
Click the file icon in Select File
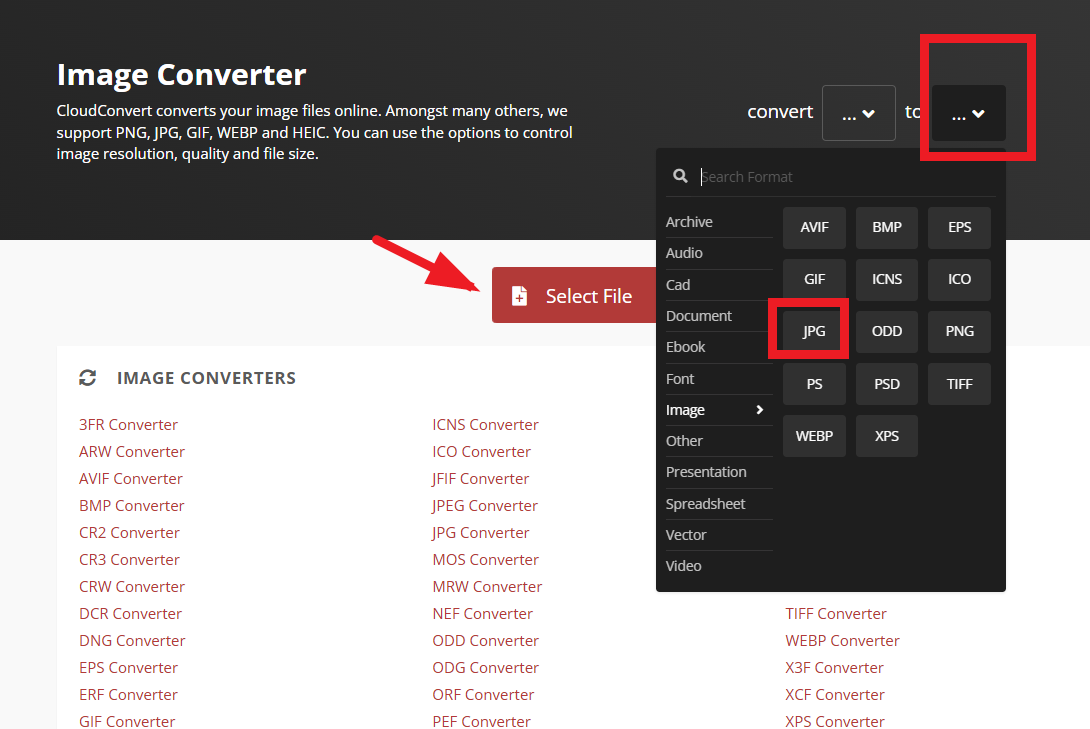(x=519, y=296)
